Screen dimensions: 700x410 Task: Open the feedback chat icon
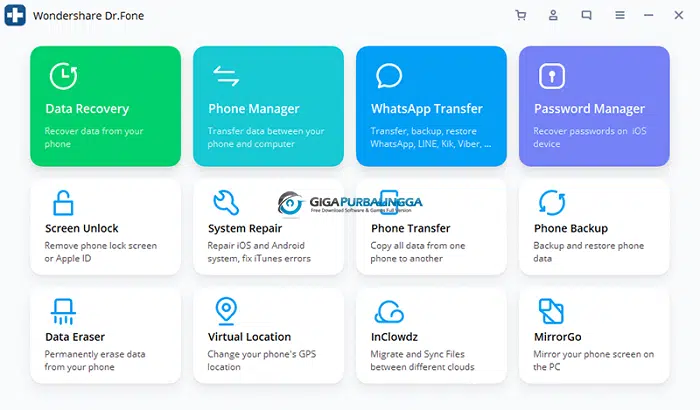(x=587, y=15)
